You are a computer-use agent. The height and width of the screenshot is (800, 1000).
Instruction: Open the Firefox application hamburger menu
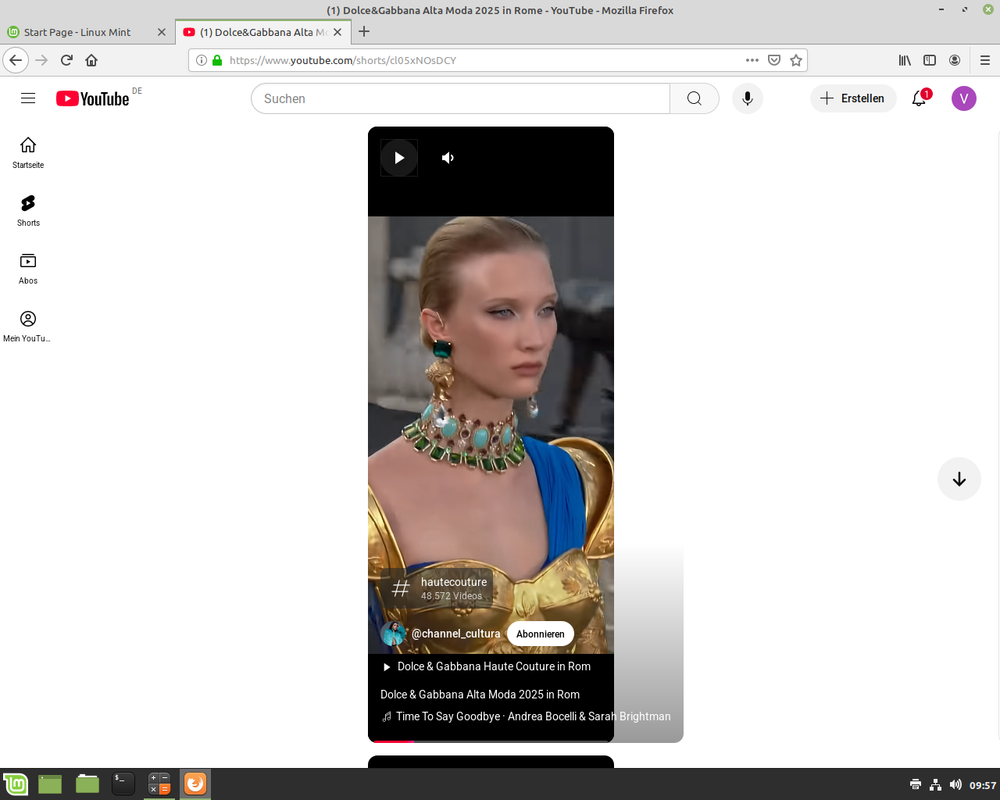(985, 60)
